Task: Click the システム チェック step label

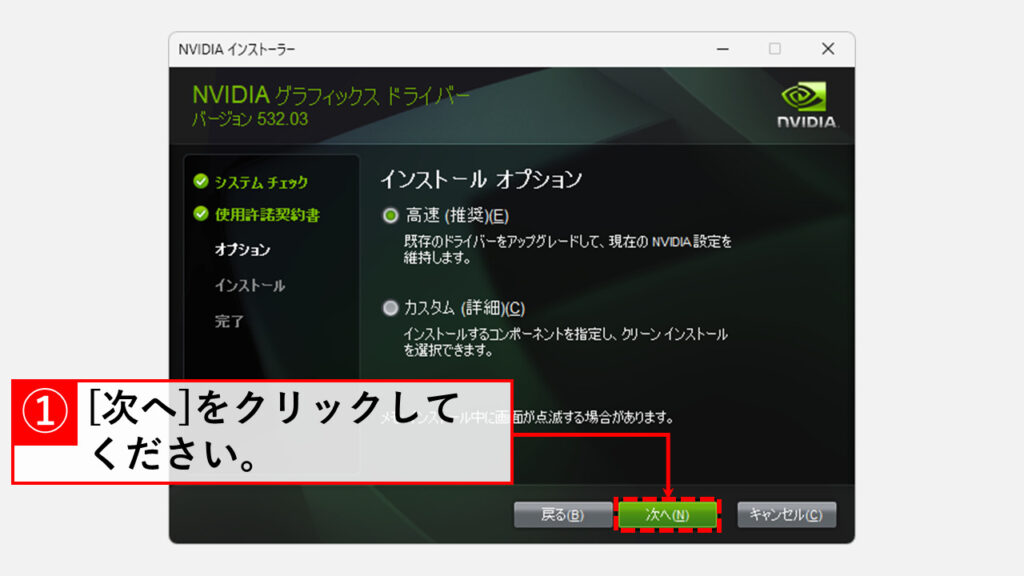Action: coord(261,182)
